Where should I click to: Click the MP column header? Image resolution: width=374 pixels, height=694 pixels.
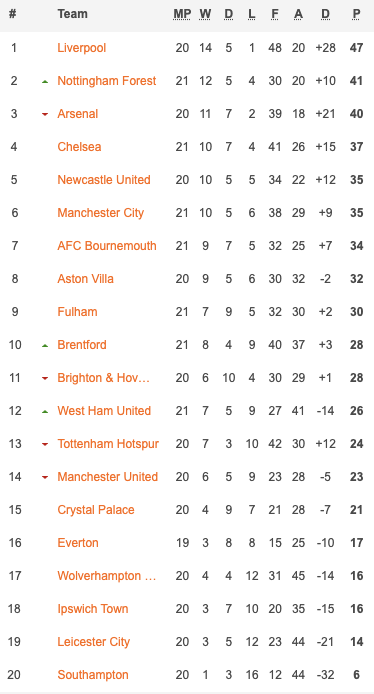pos(182,14)
